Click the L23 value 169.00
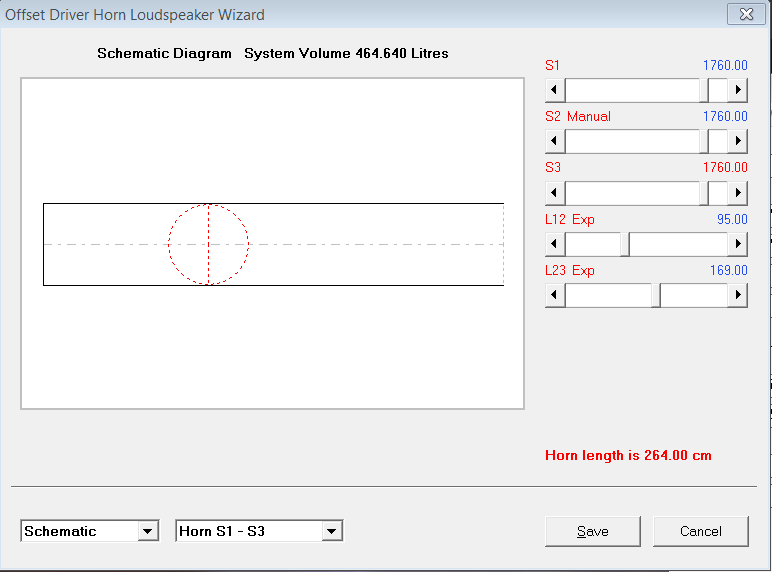772x572 pixels. 729,271
